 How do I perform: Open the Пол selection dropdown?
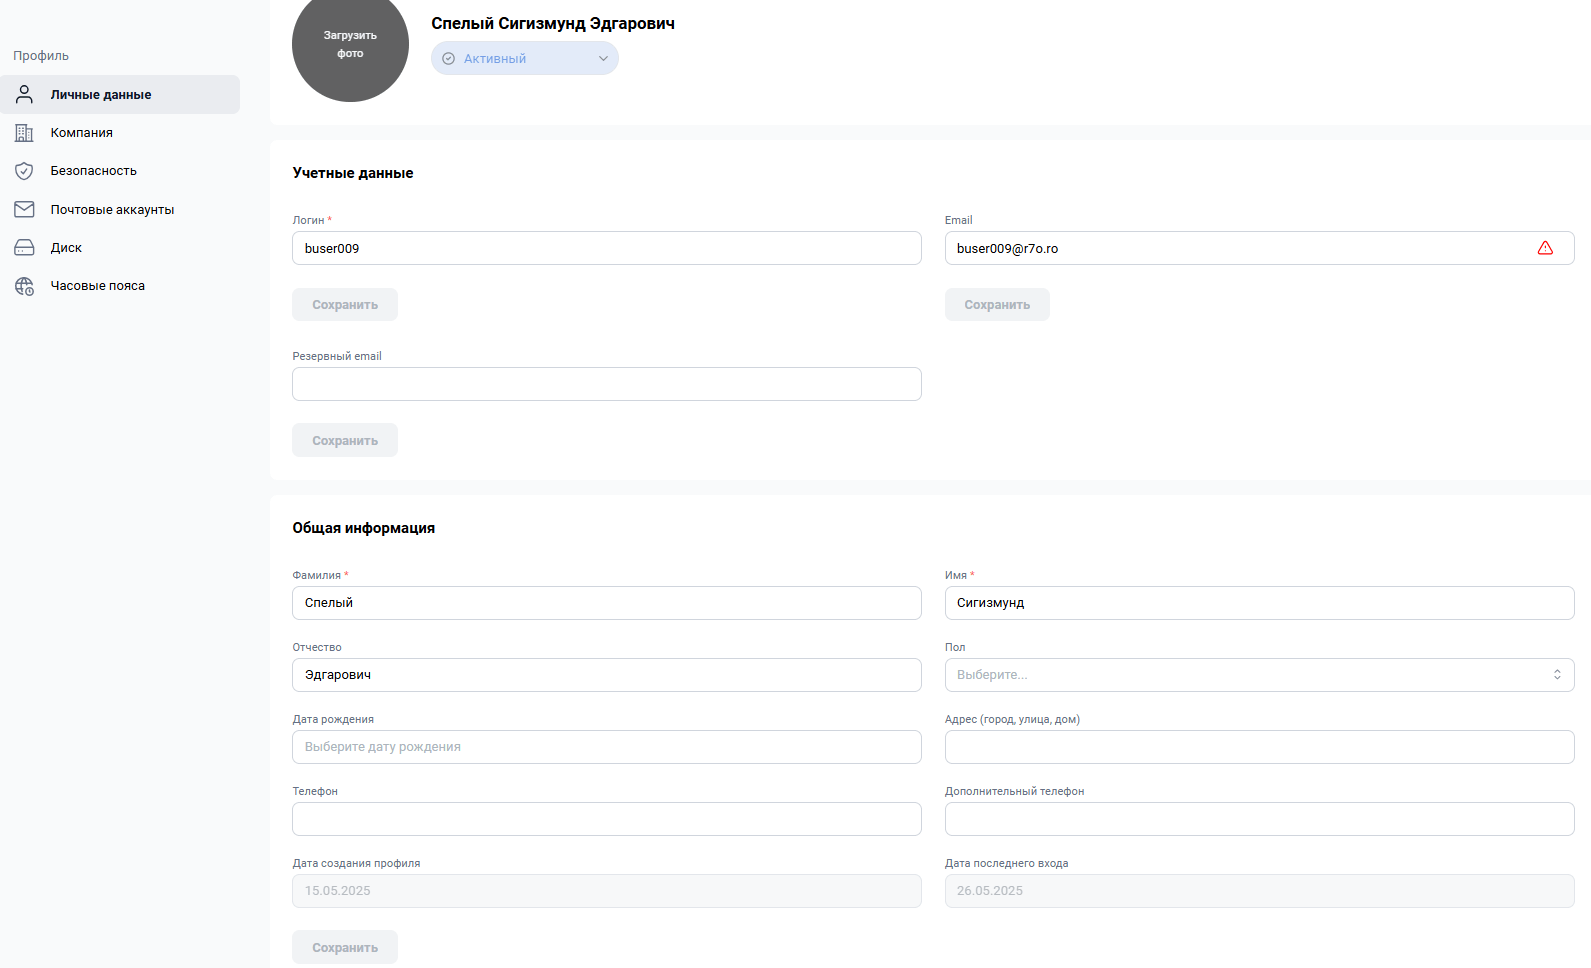click(1259, 675)
